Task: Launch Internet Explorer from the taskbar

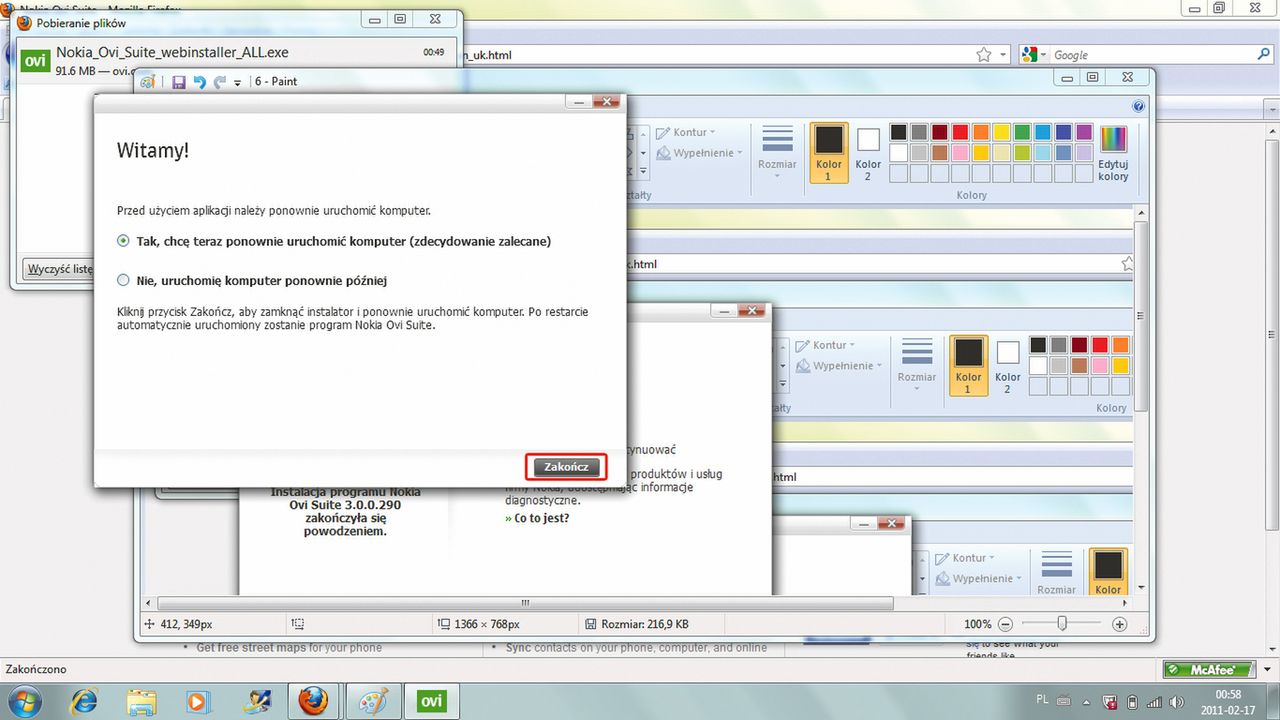Action: 85,701
